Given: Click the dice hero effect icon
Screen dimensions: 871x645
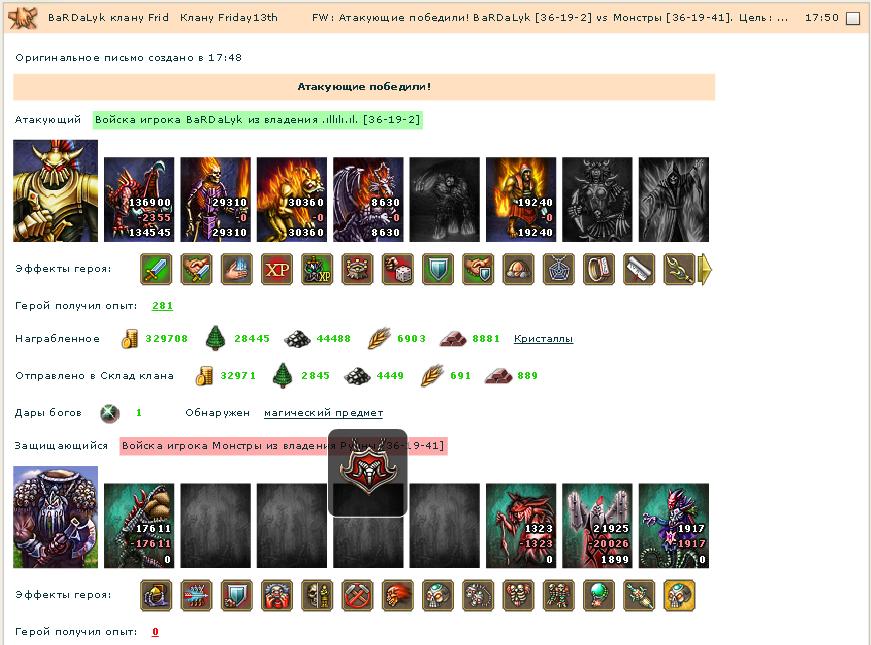Looking at the screenshot, I should click(x=398, y=269).
